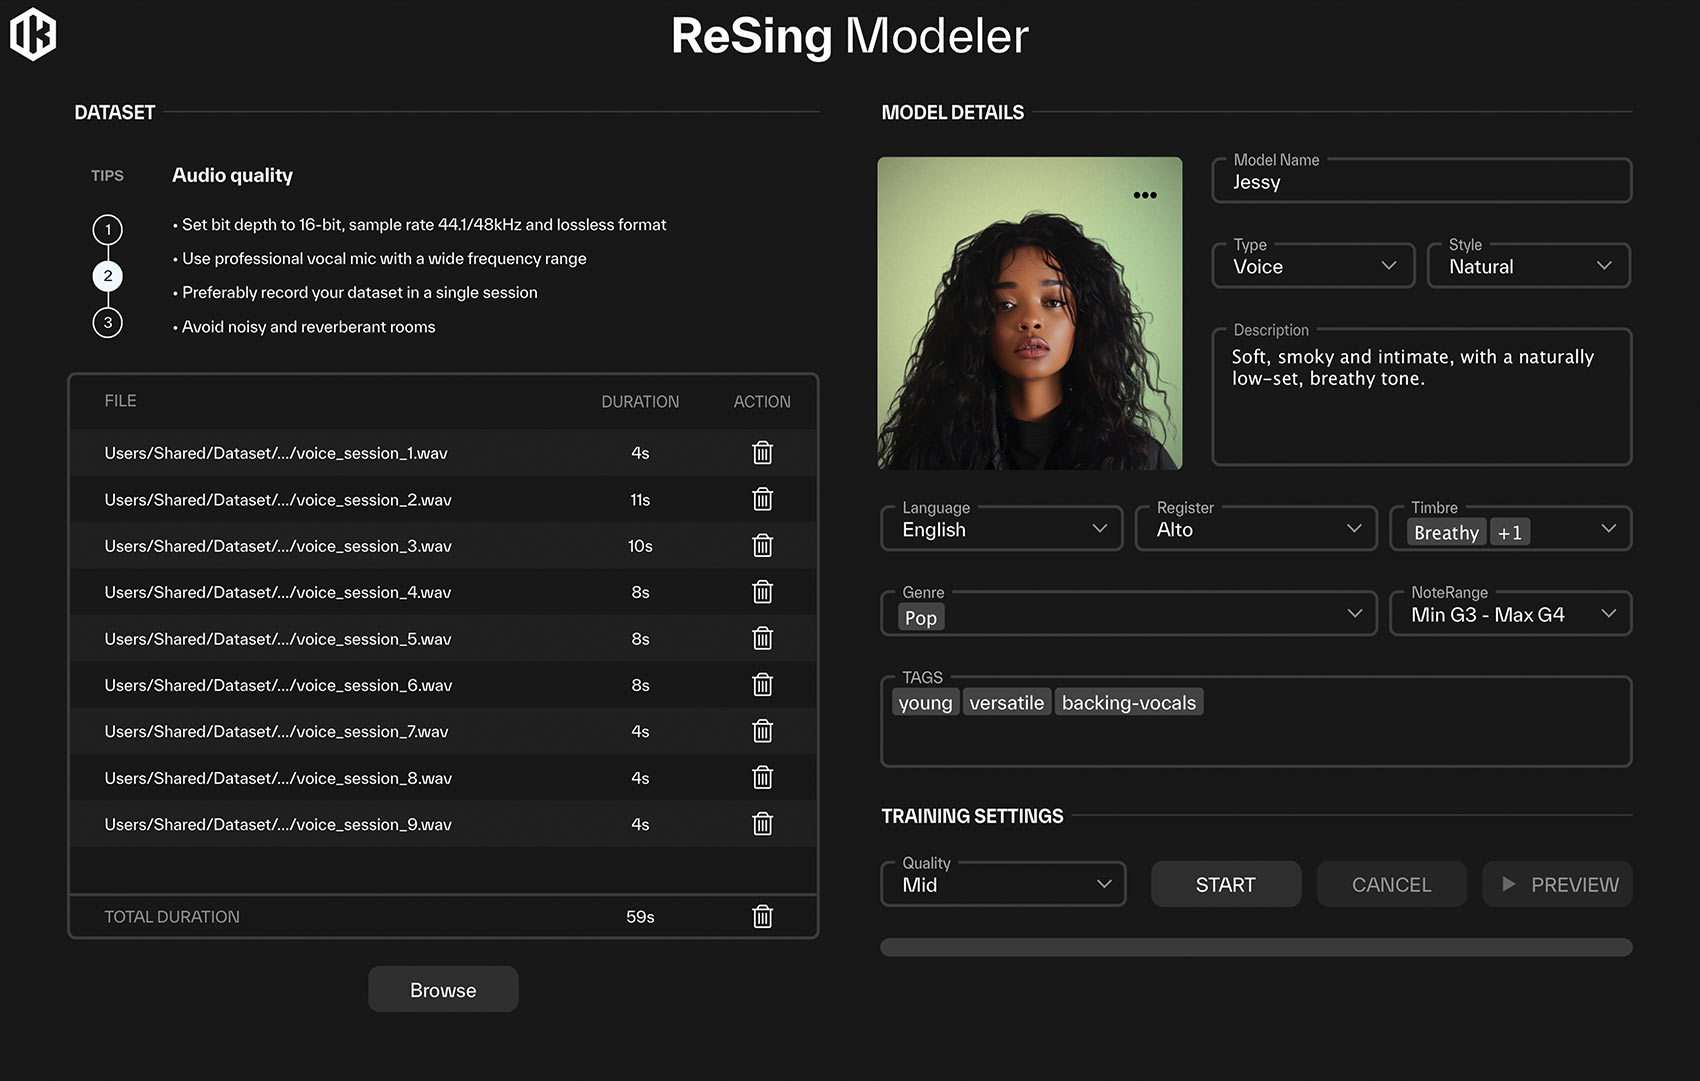
Task: Click the ReSing Modeler logo icon
Action: coord(33,33)
